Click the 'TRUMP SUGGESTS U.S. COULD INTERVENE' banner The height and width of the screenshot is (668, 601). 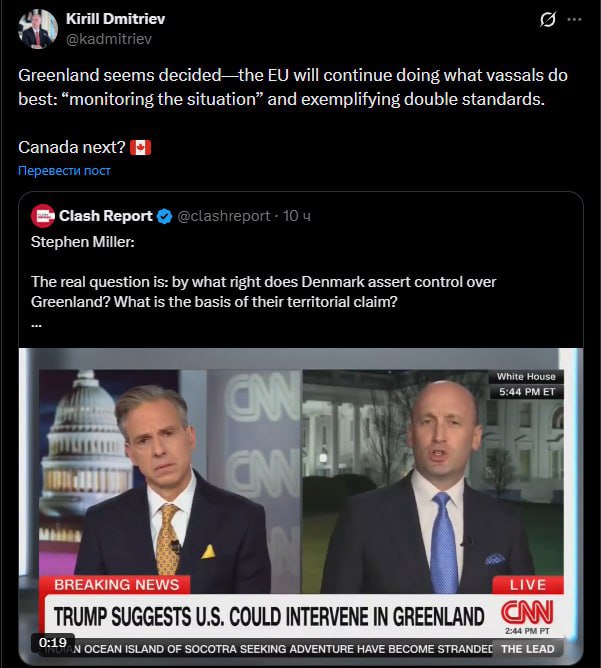click(x=269, y=616)
